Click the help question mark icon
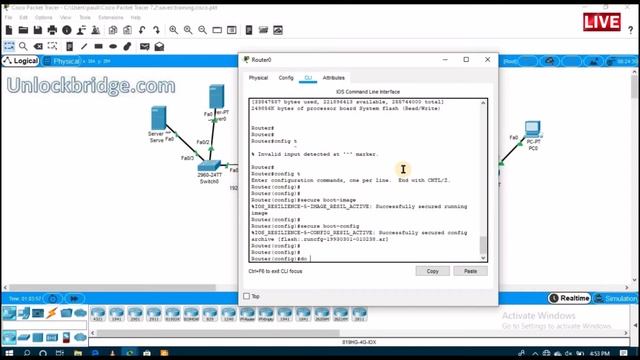 [631, 30]
